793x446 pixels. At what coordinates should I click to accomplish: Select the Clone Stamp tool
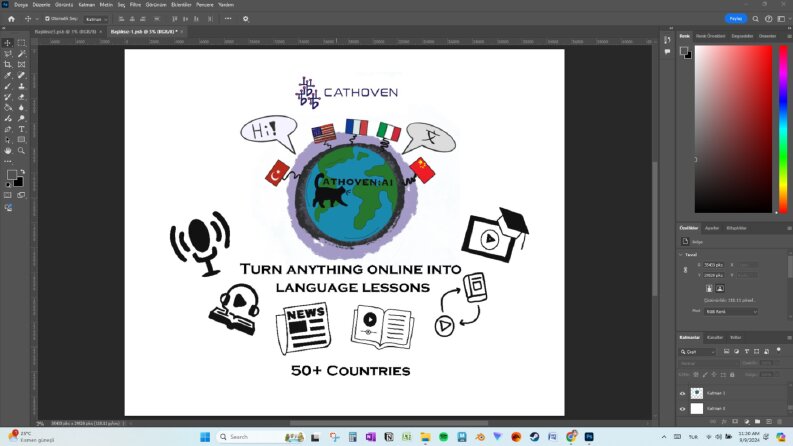pyautogui.click(x=21, y=86)
